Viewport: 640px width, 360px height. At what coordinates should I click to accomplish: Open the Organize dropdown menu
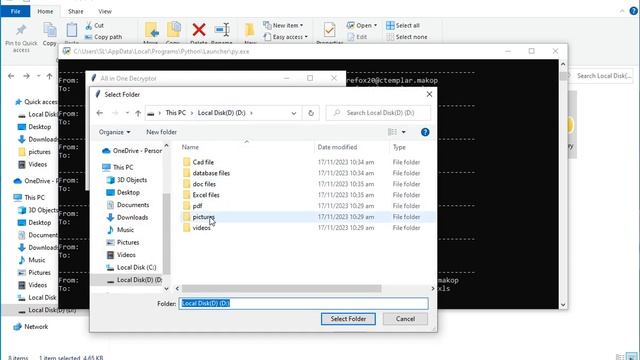click(x=115, y=132)
